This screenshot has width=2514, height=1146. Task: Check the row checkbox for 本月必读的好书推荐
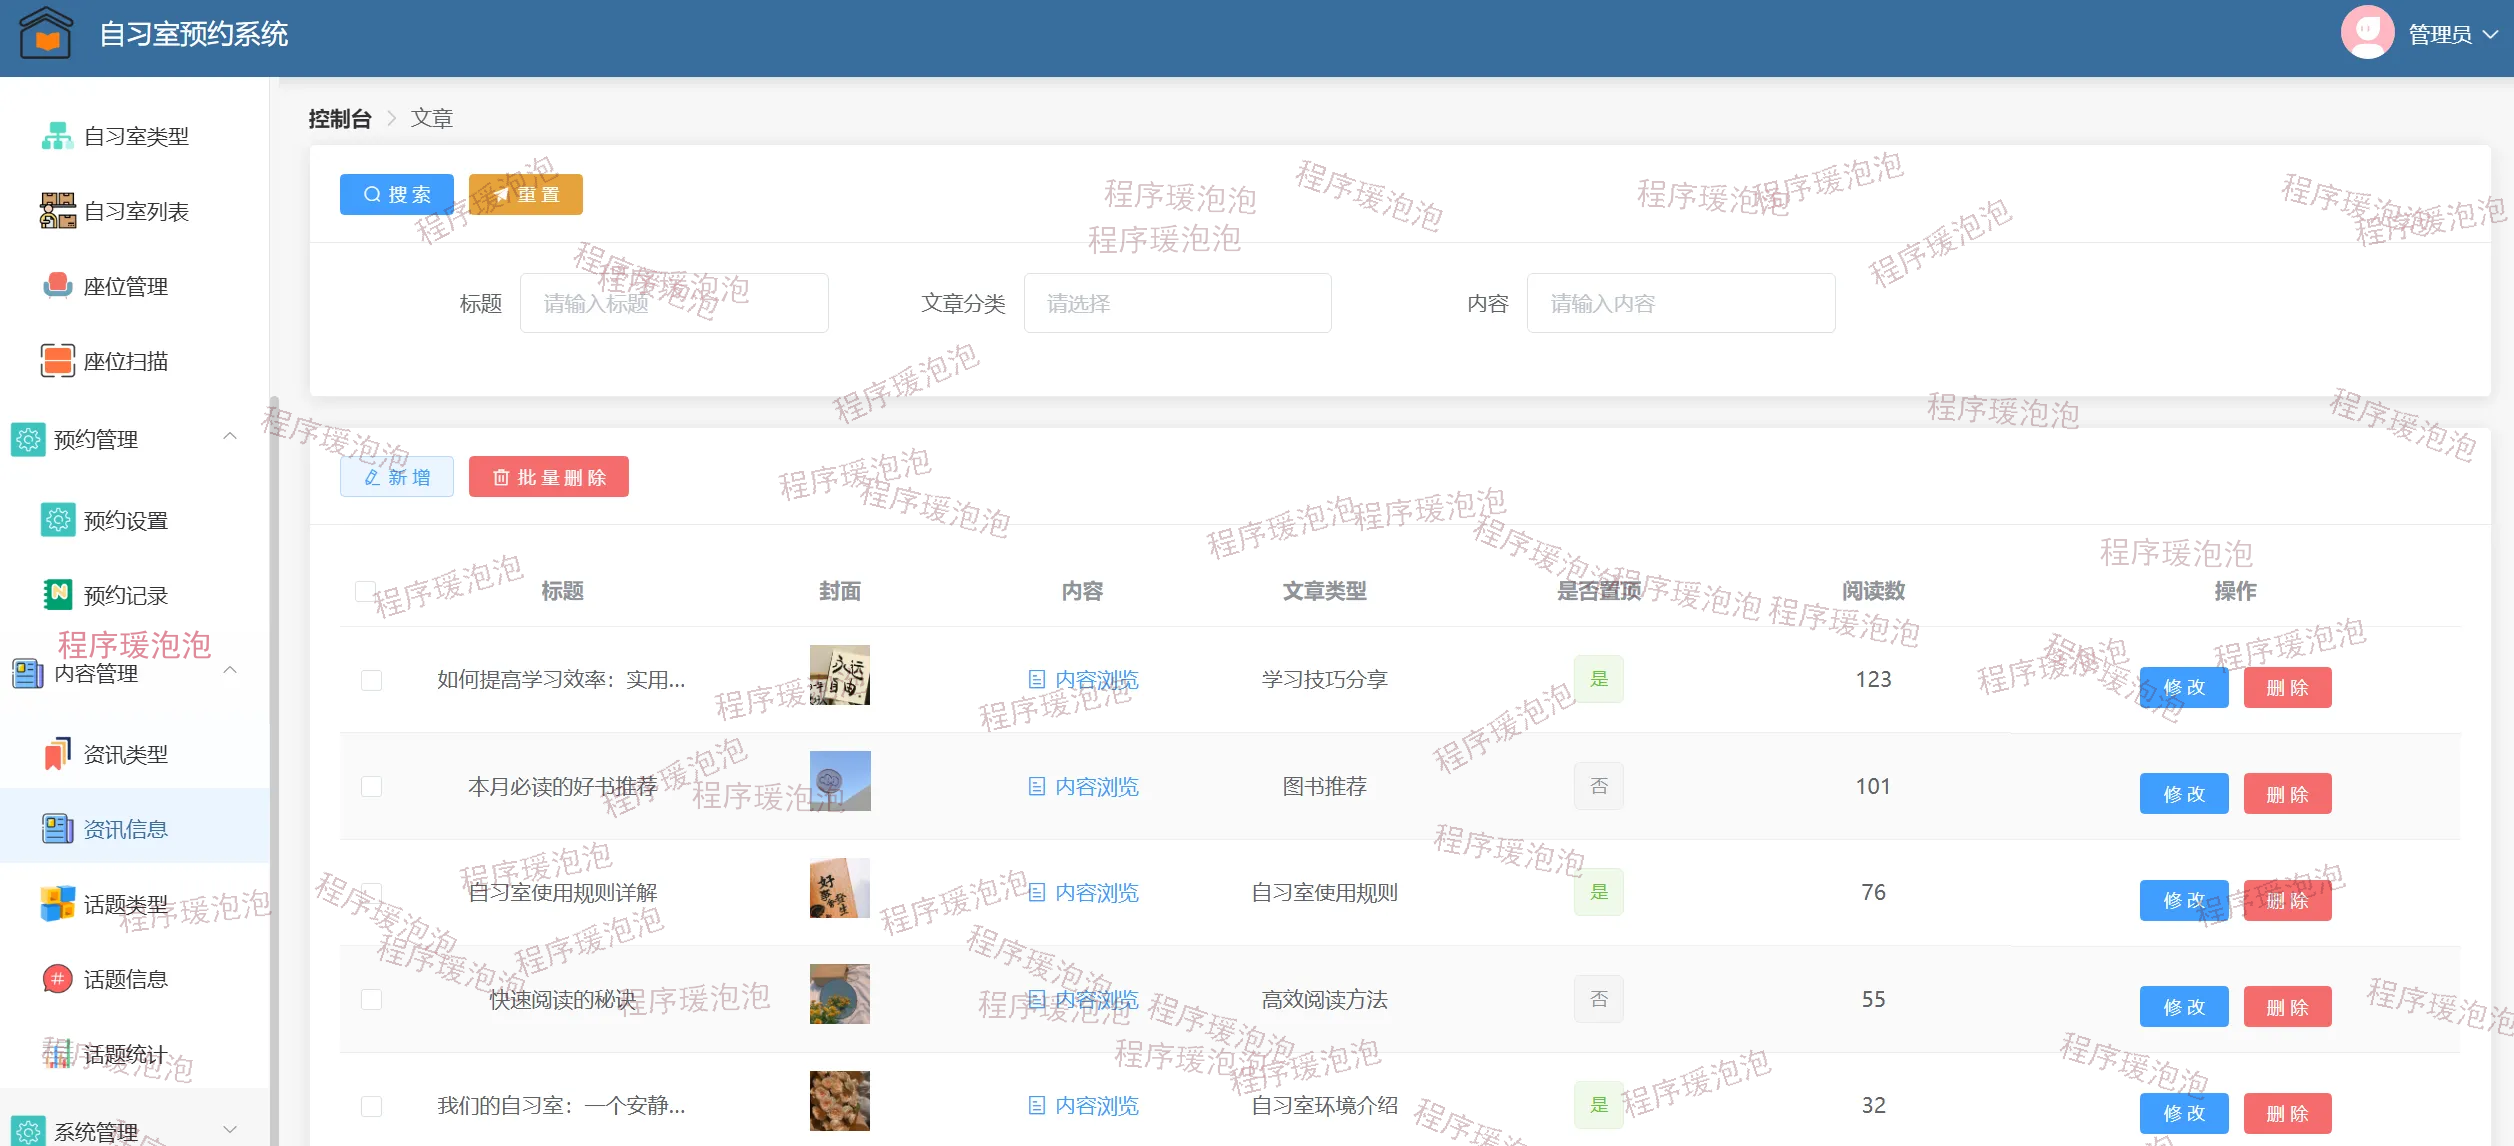[371, 787]
